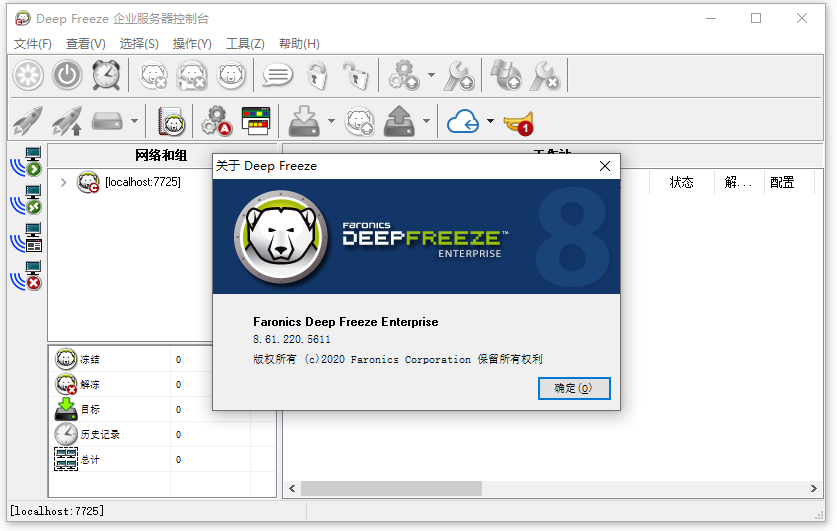The image size is (837, 531).
Task: Click the 解... column header
Action: pos(739,183)
